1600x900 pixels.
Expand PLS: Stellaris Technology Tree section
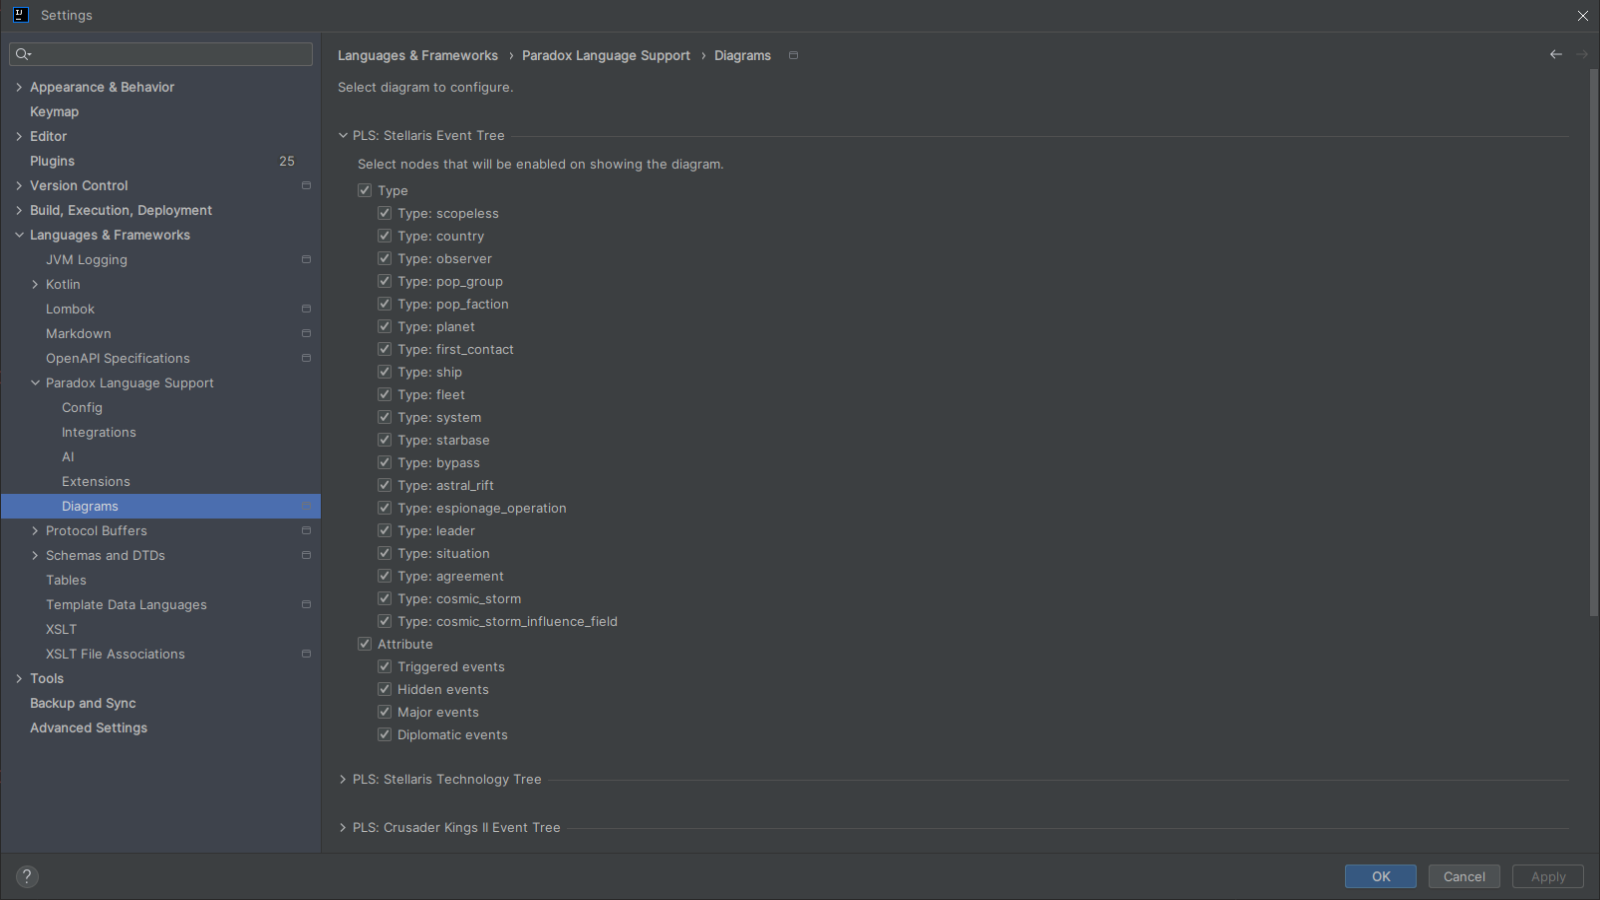point(343,780)
